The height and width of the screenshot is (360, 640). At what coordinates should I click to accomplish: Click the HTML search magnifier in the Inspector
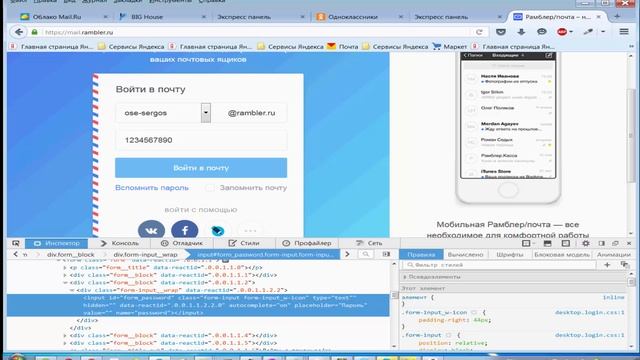point(366,254)
